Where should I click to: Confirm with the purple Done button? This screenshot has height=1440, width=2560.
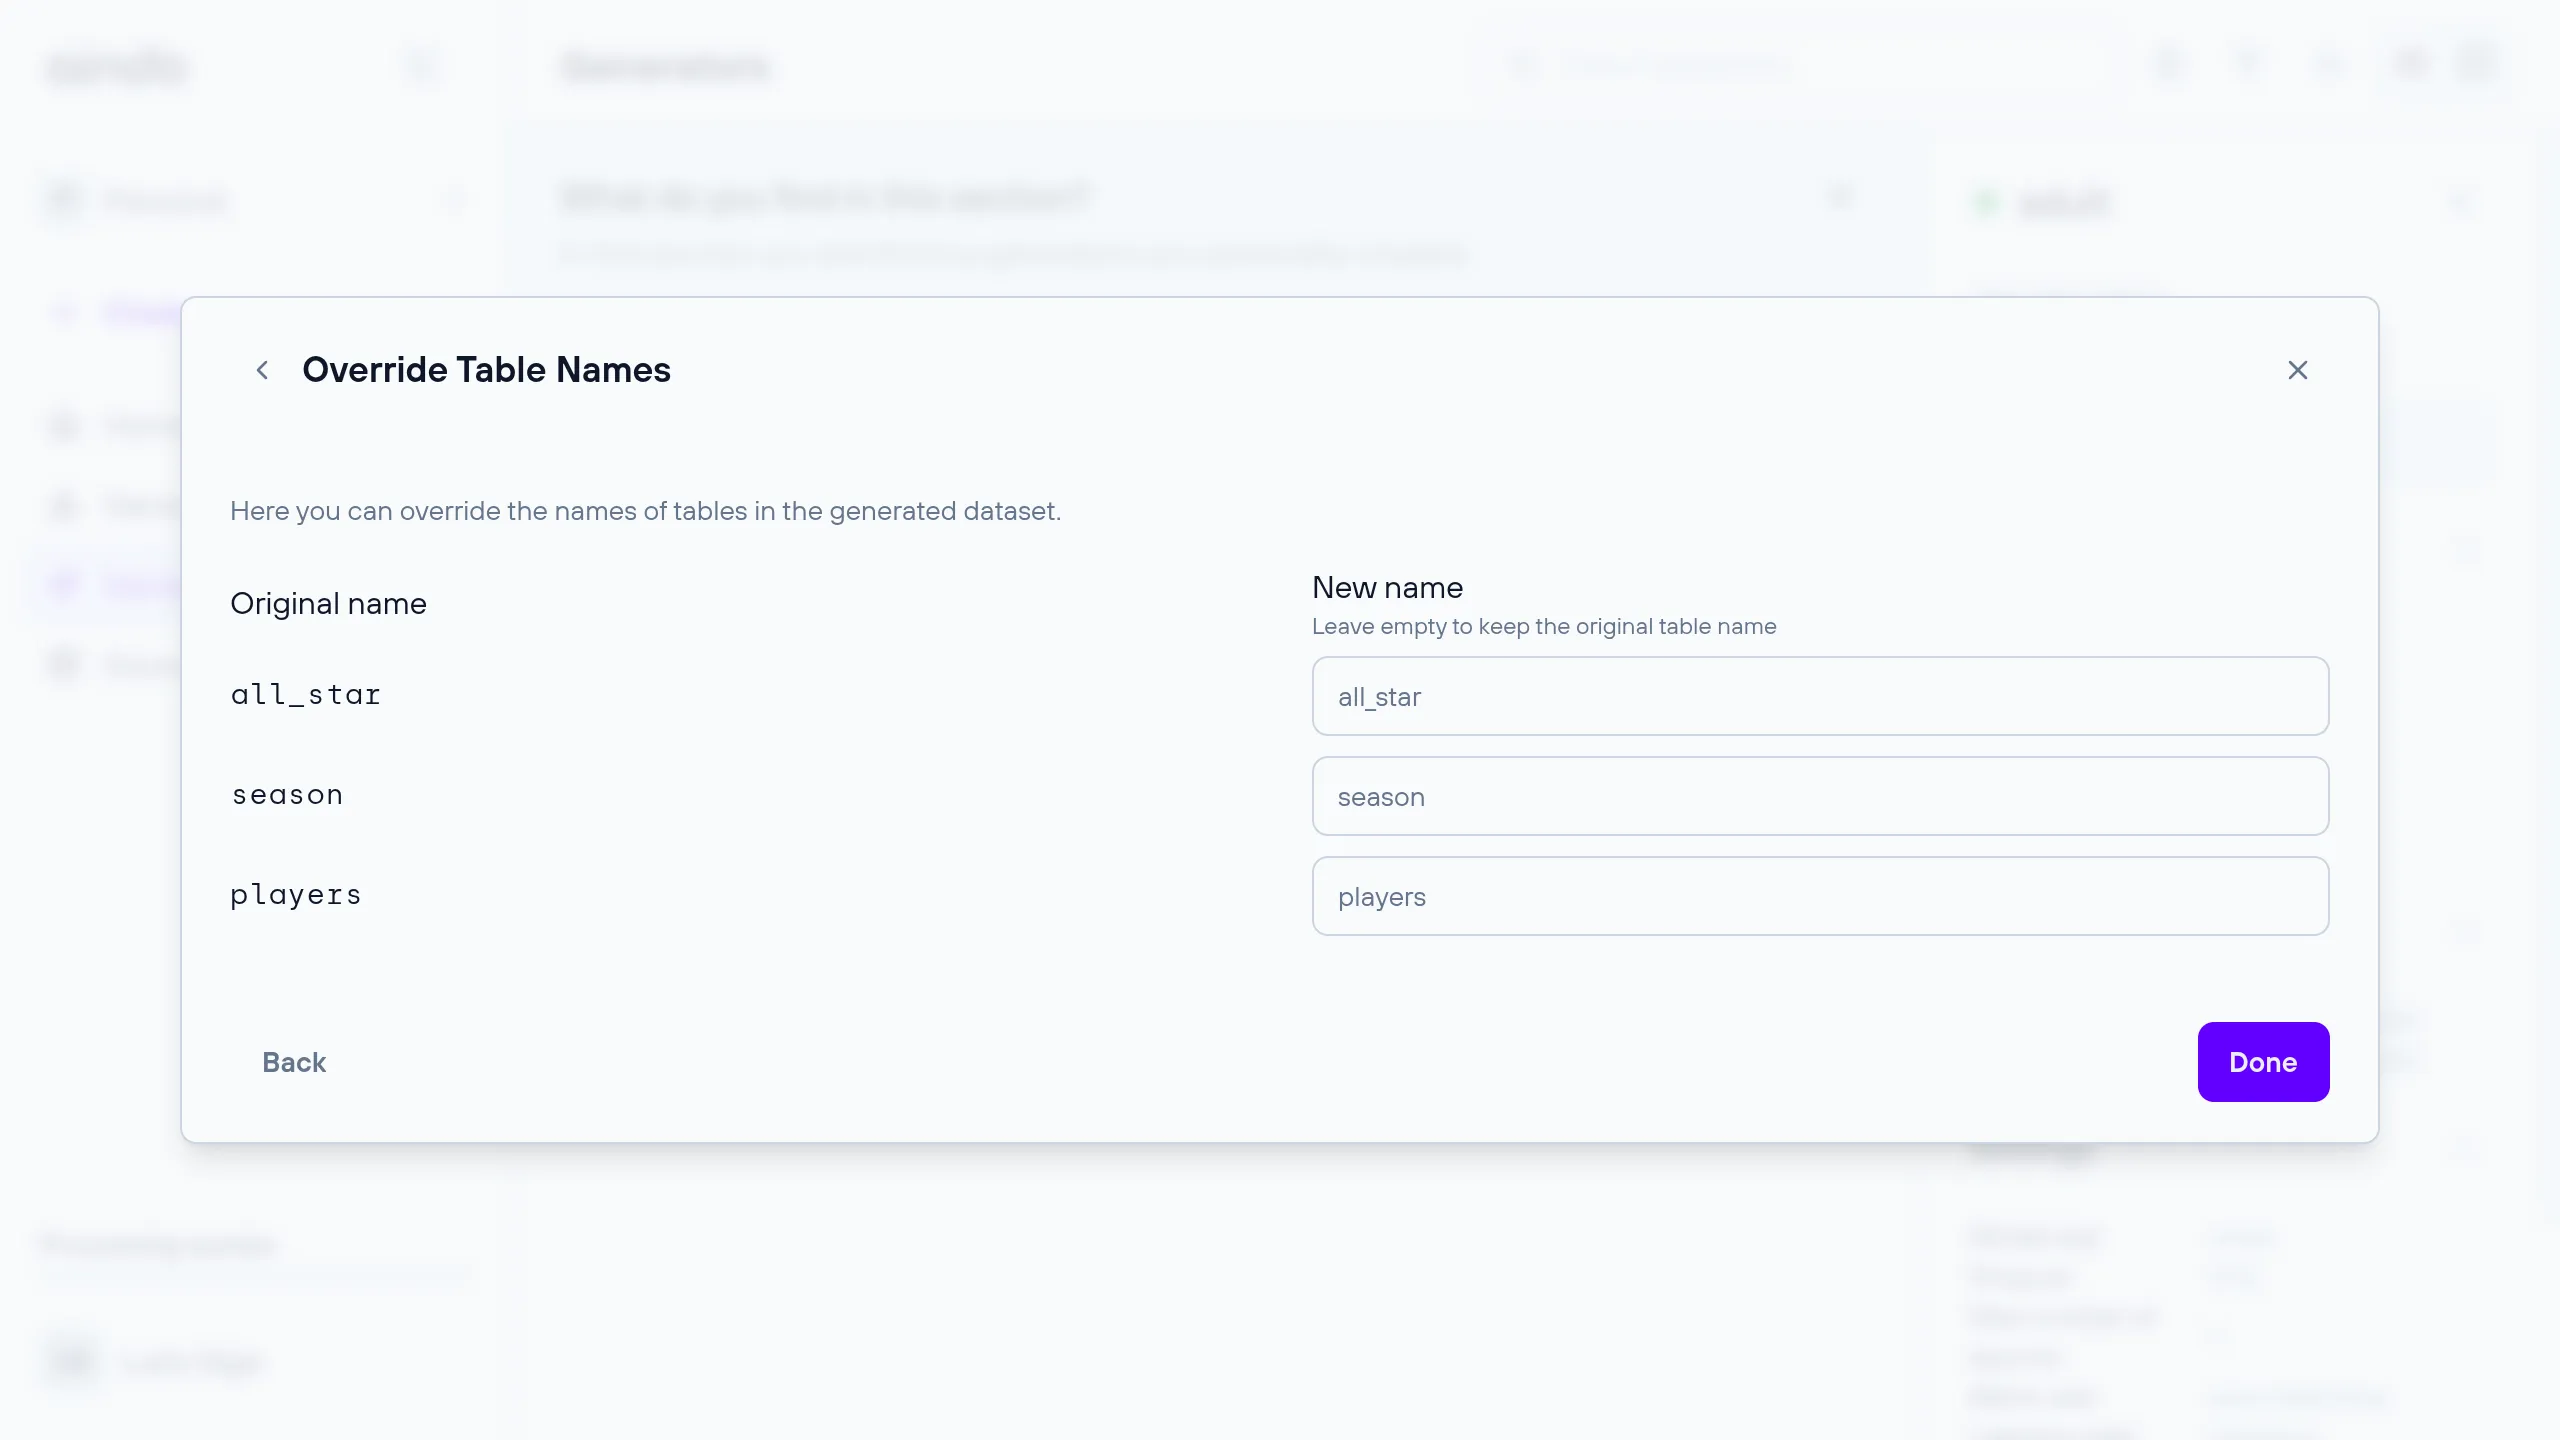click(2262, 1062)
